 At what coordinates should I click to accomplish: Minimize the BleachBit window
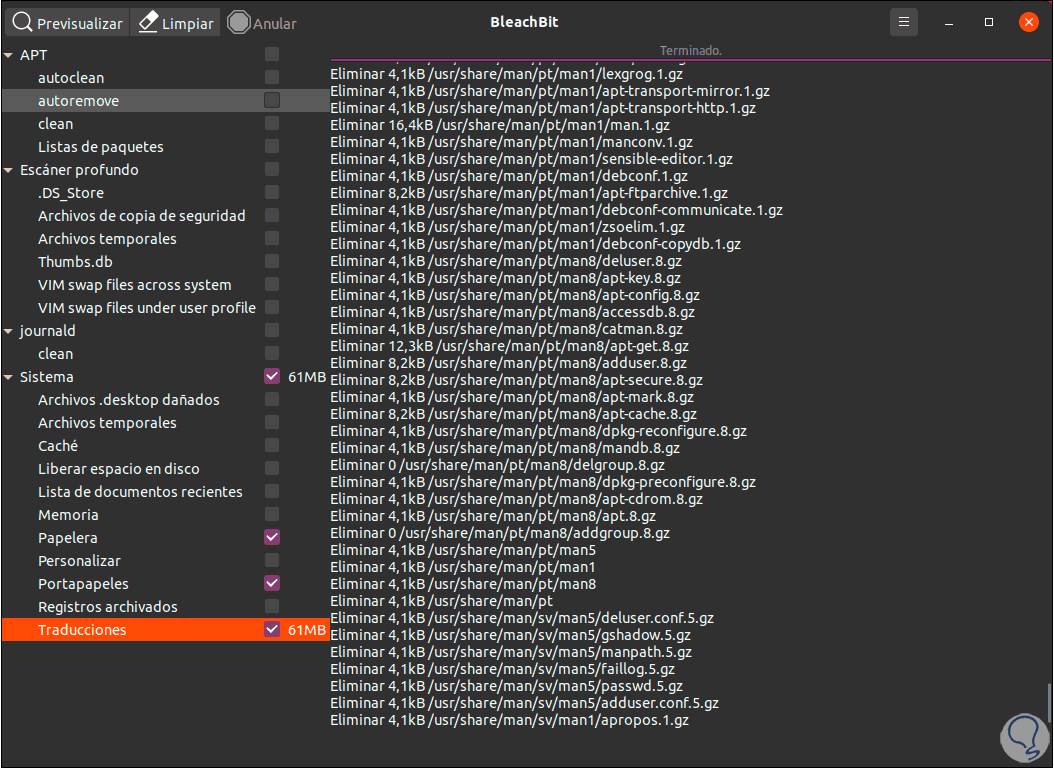(x=948, y=22)
